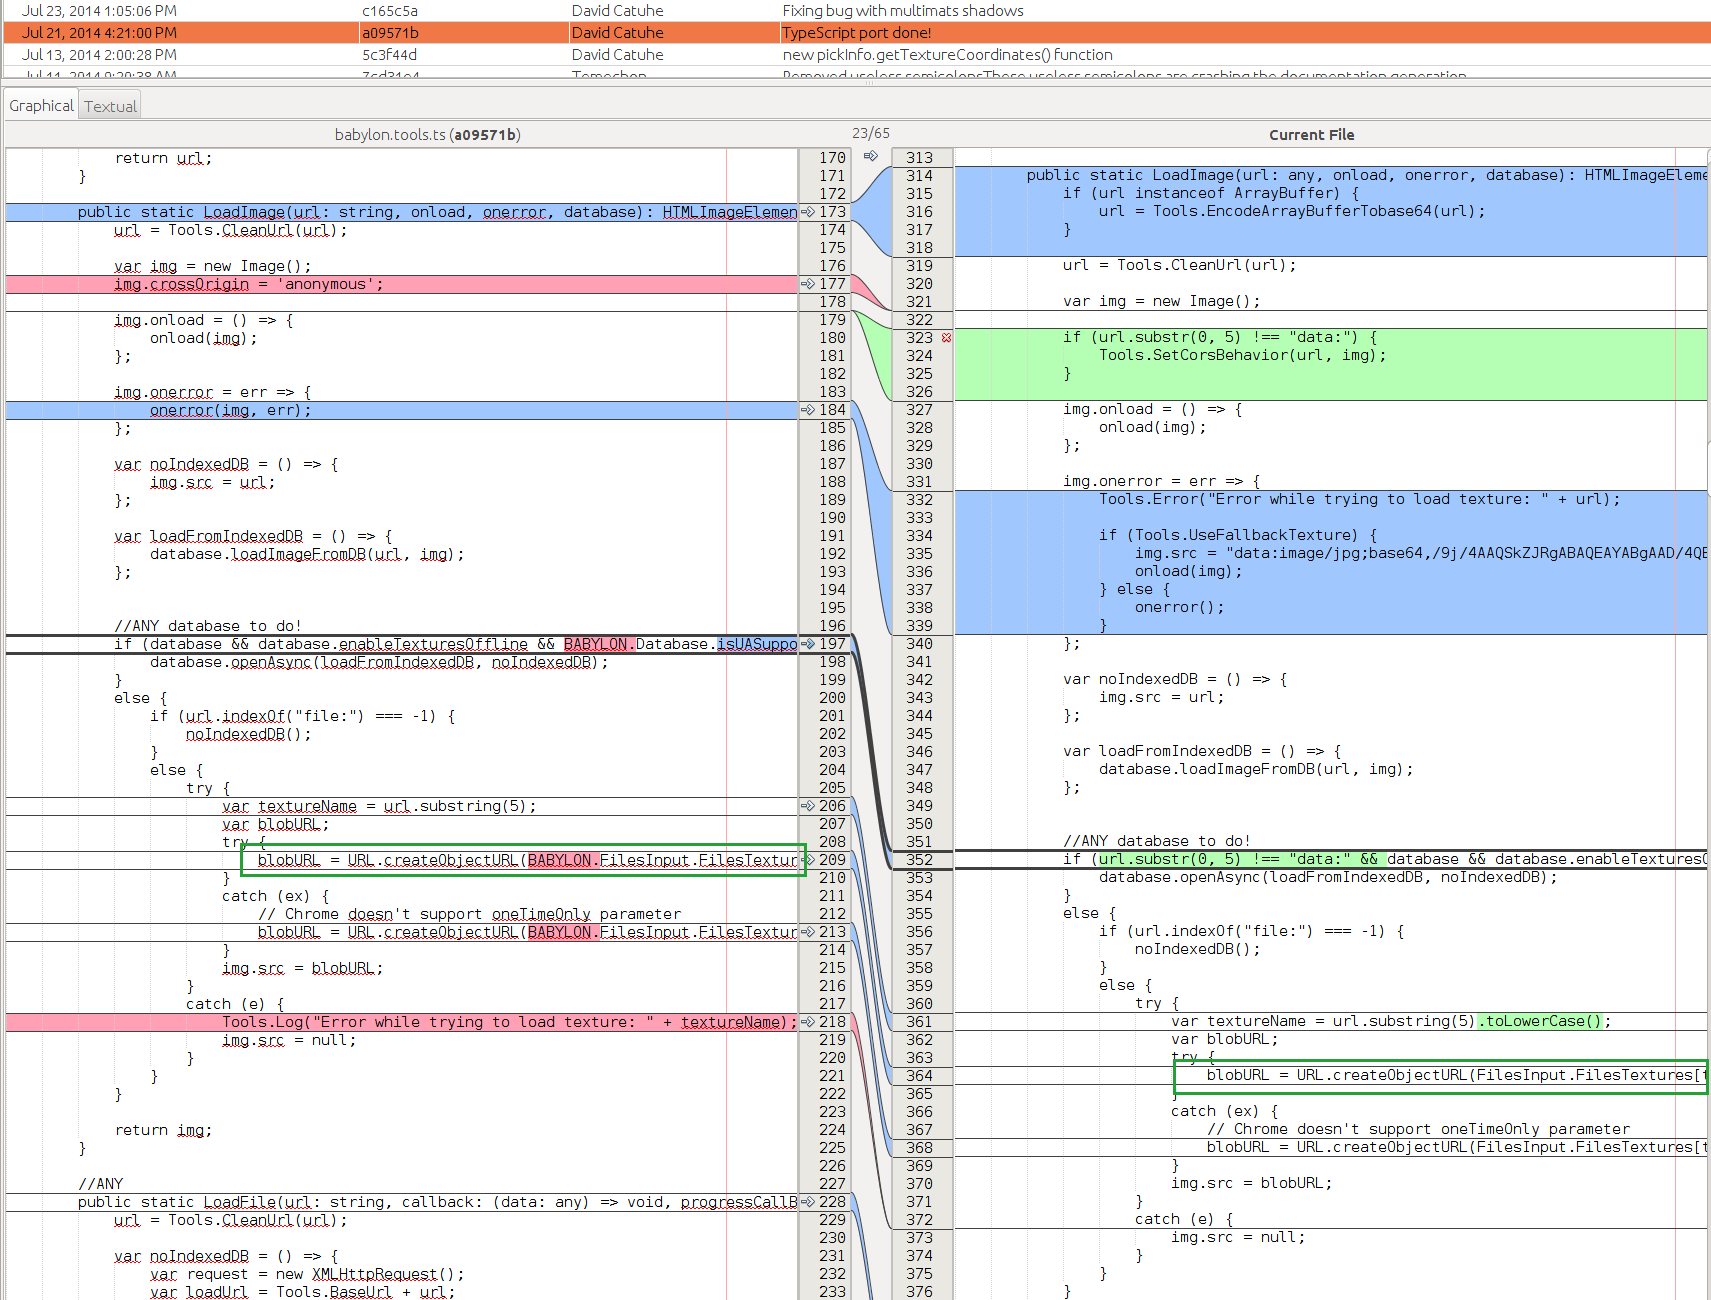Screen dimensions: 1711x1300
Task: Switch to the Textual diff tab
Action: tap(110, 106)
